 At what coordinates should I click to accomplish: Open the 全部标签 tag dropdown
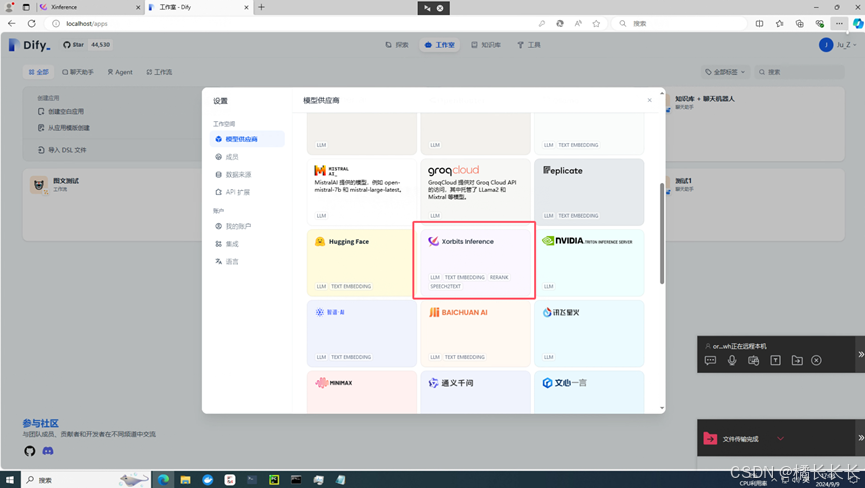(x=725, y=72)
